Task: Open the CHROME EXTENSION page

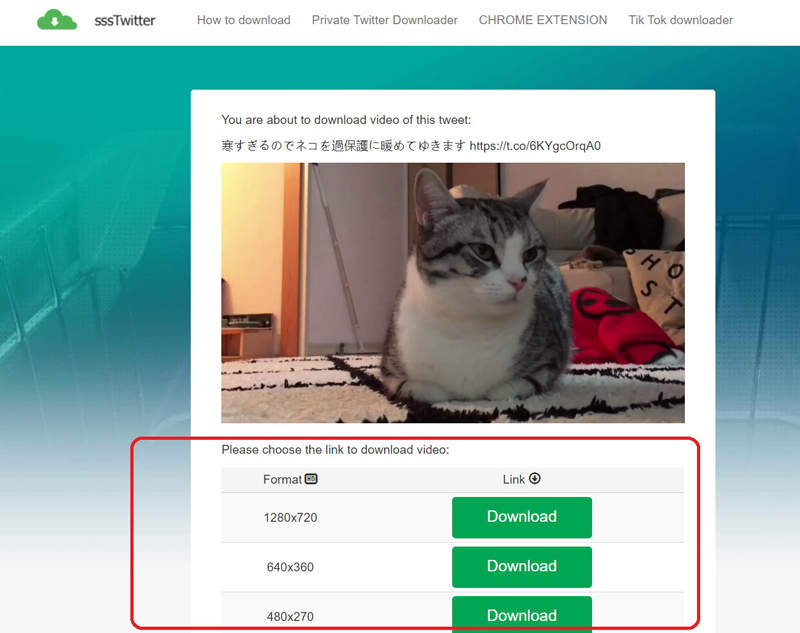Action: [543, 20]
